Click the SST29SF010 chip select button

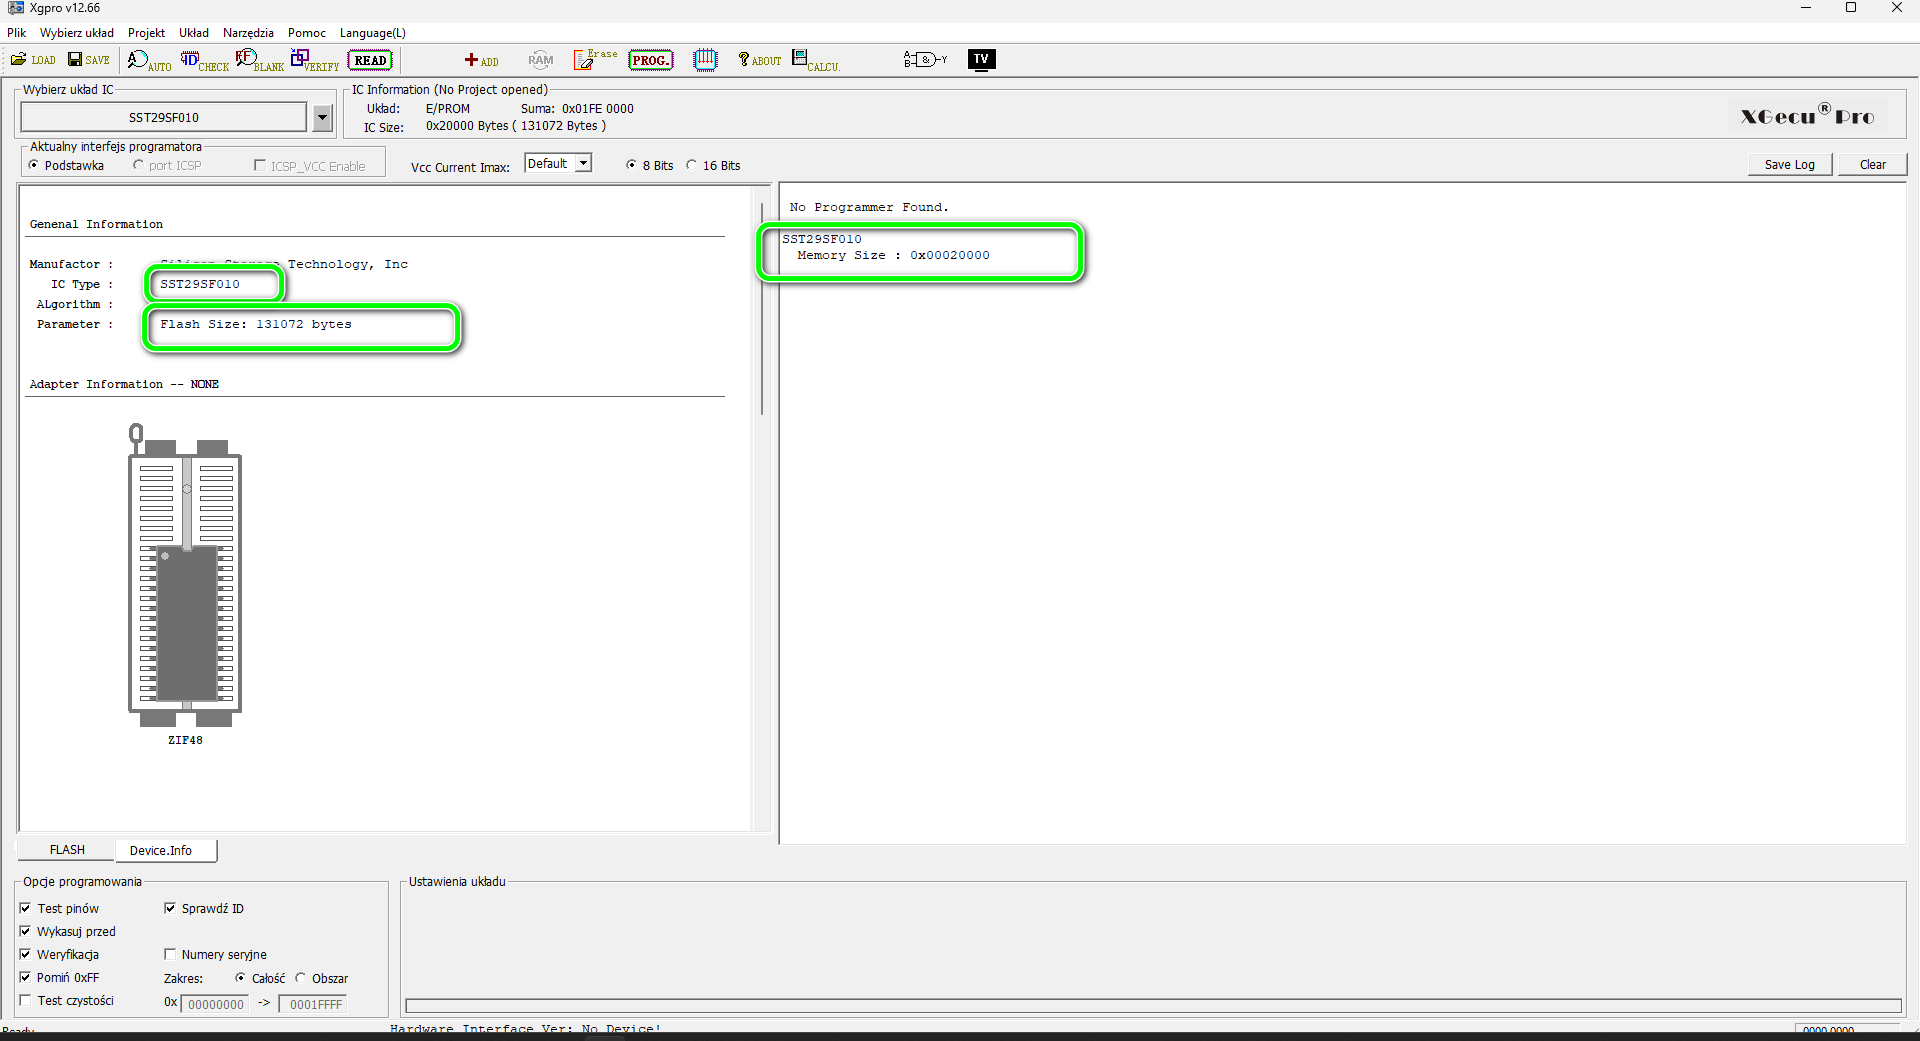pos(164,118)
